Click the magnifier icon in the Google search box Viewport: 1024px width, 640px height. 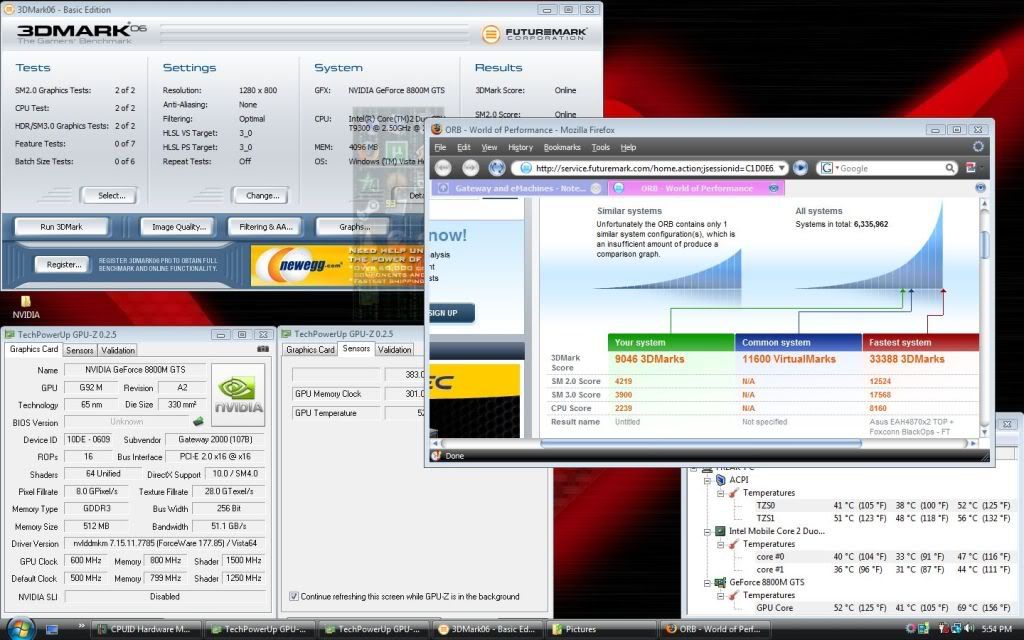950,168
